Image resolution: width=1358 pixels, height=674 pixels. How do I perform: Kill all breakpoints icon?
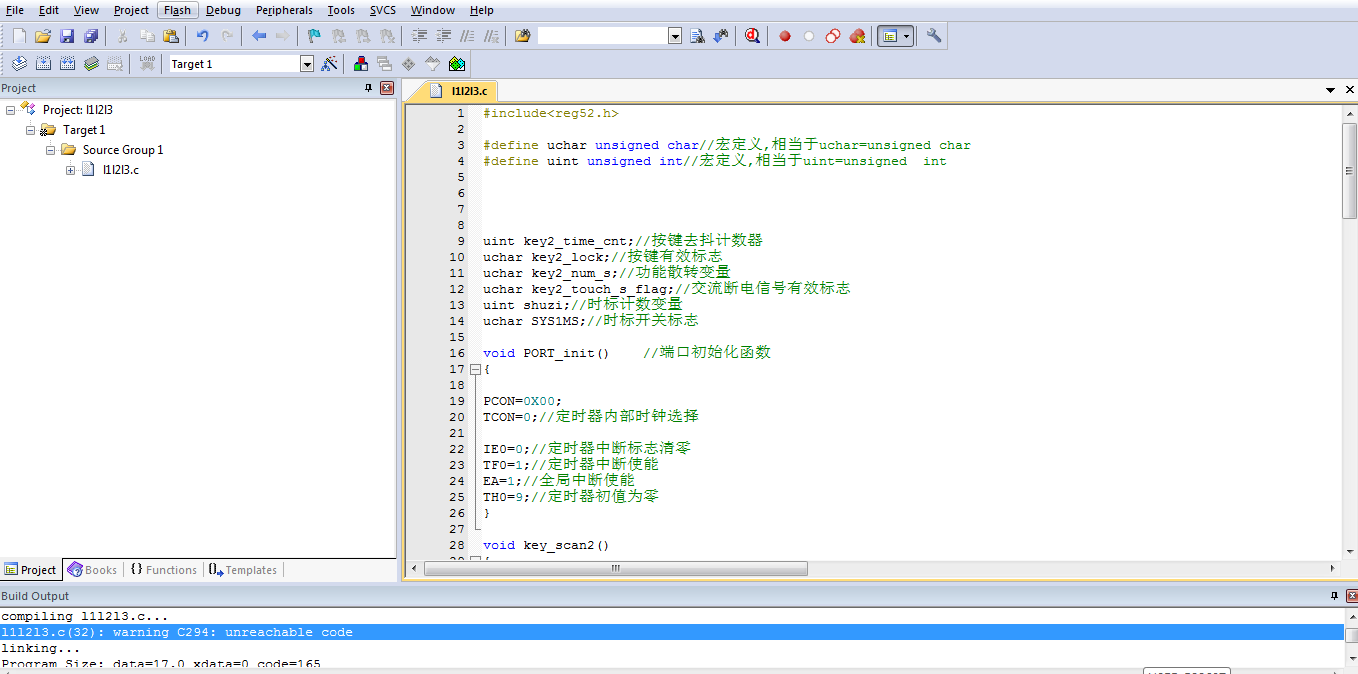click(857, 36)
